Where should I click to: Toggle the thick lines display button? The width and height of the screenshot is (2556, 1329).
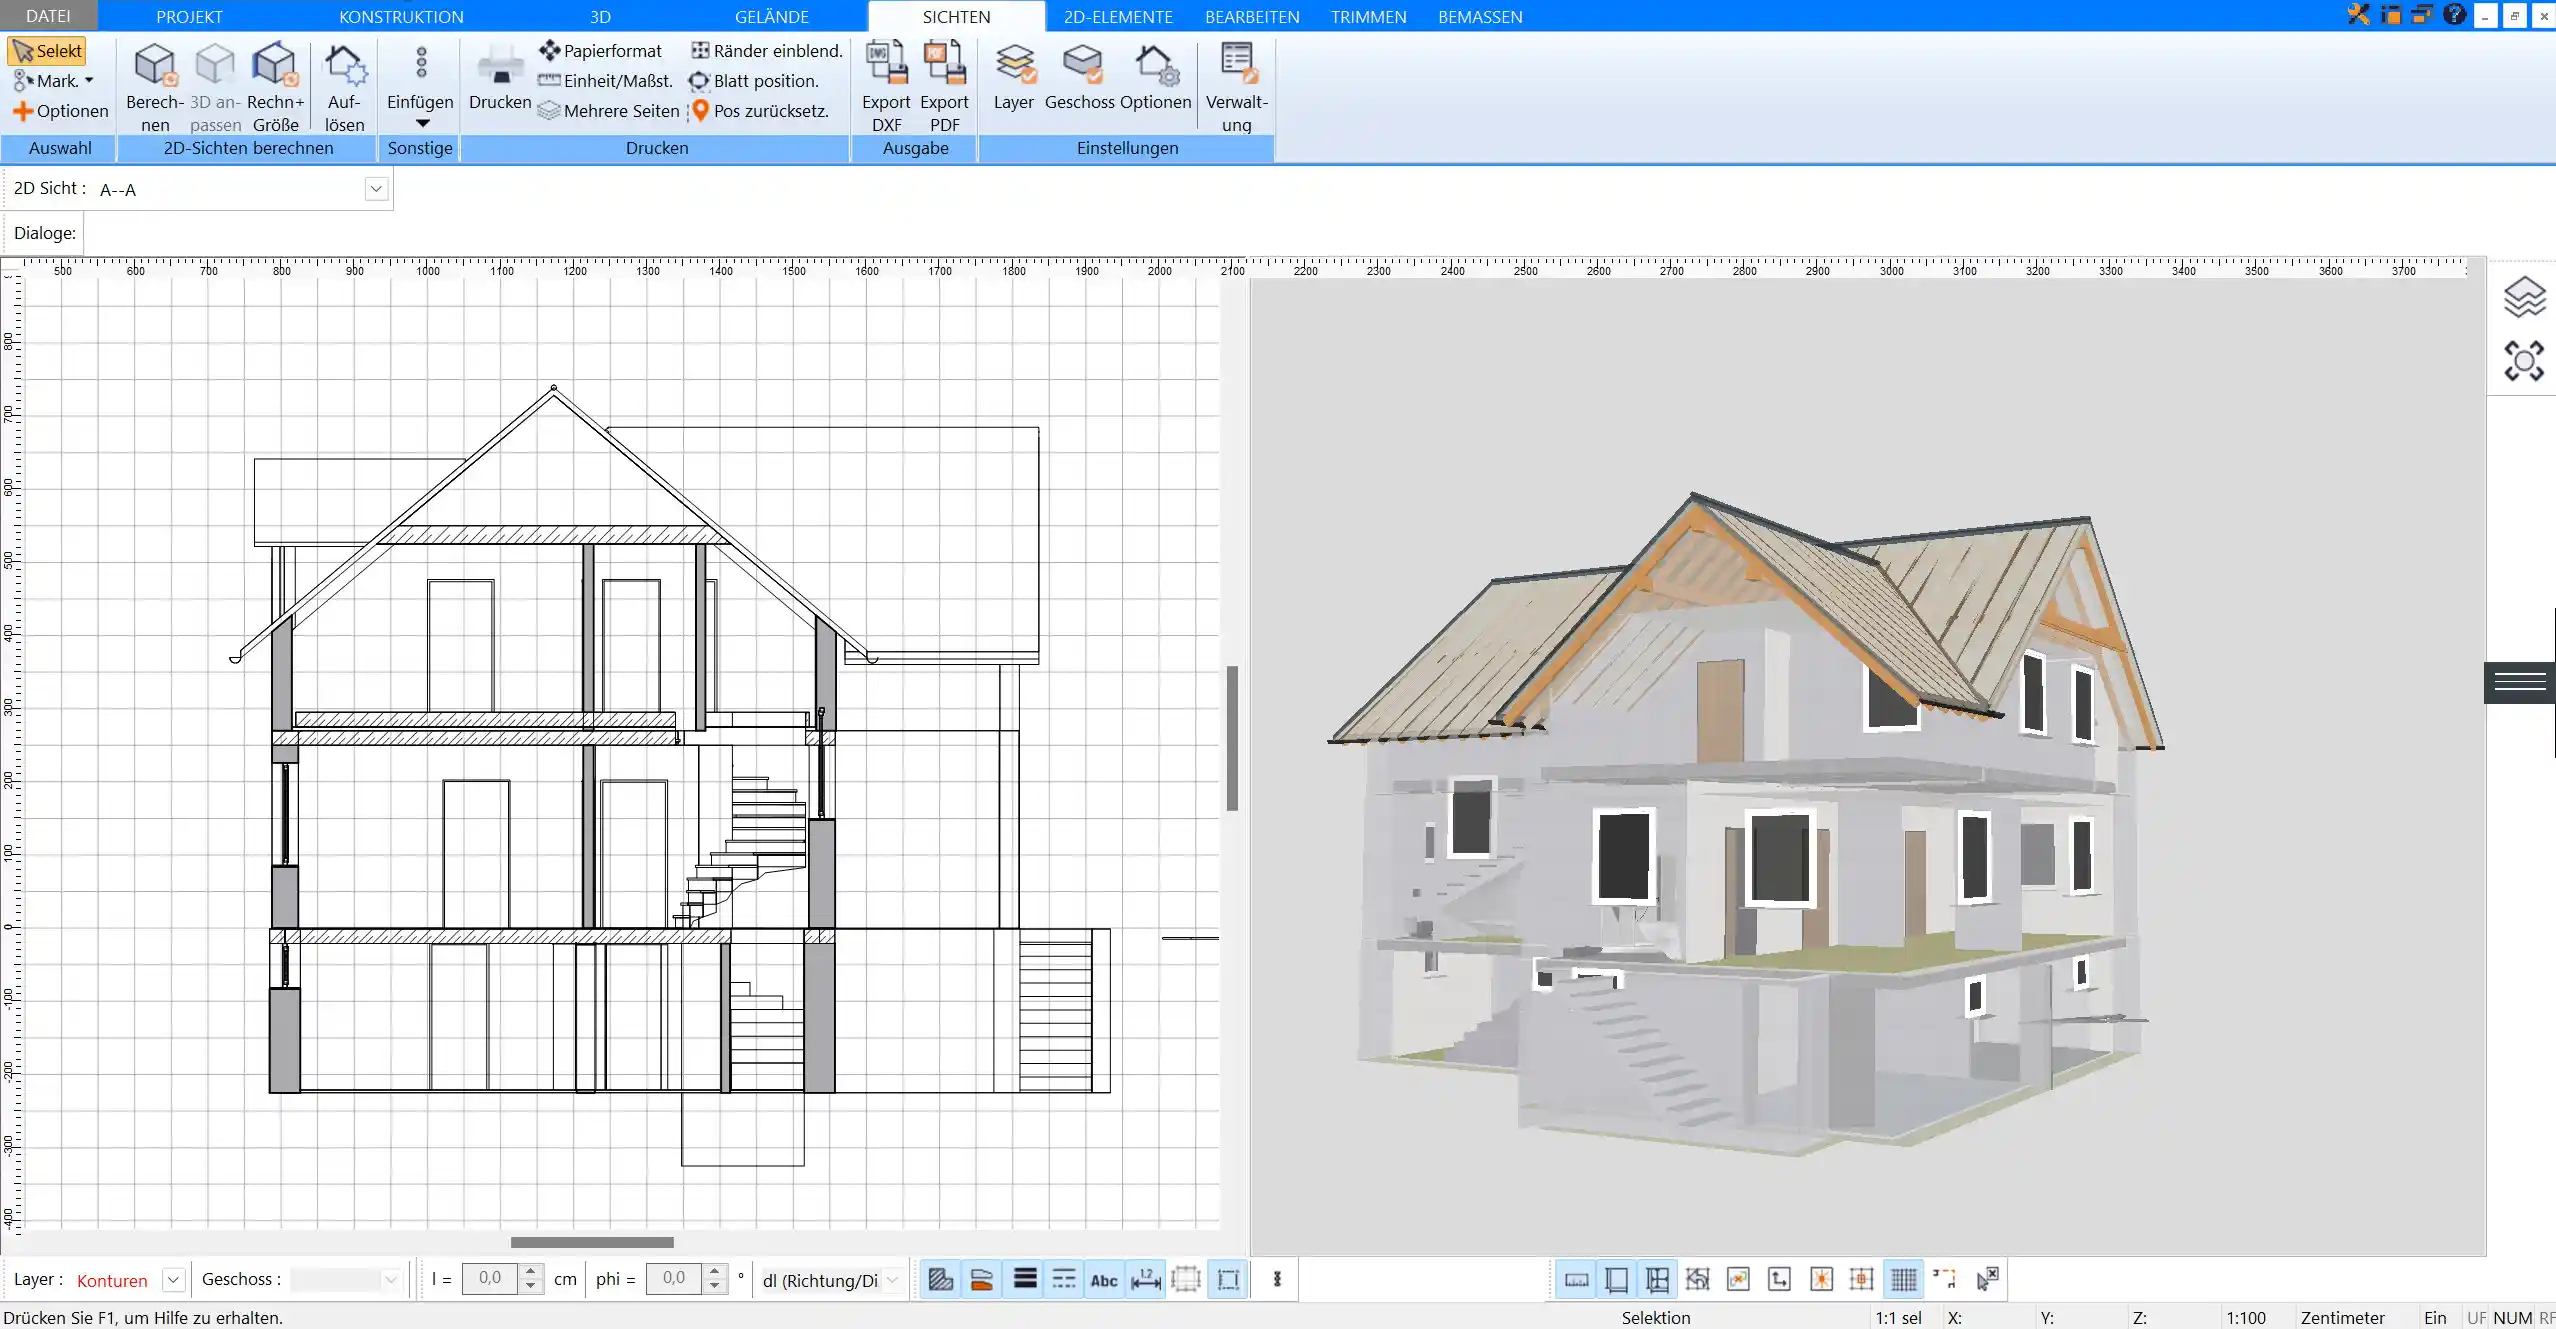tap(1024, 1279)
